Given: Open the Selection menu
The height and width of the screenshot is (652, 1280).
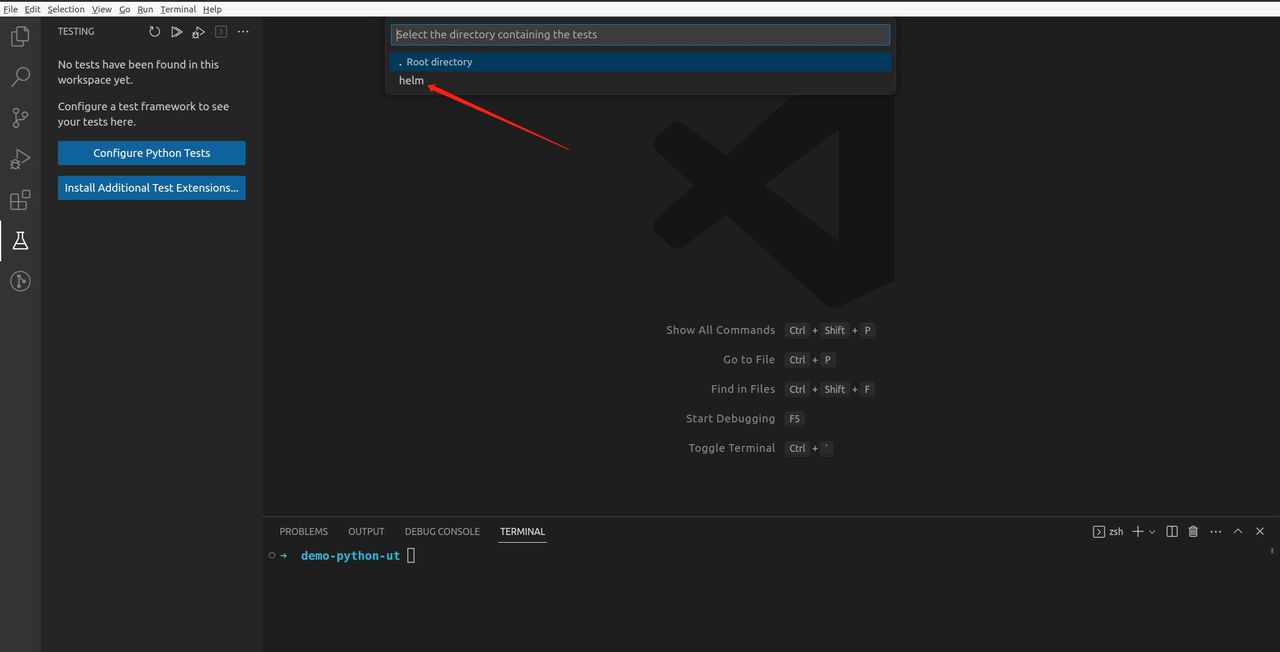Looking at the screenshot, I should click(66, 9).
